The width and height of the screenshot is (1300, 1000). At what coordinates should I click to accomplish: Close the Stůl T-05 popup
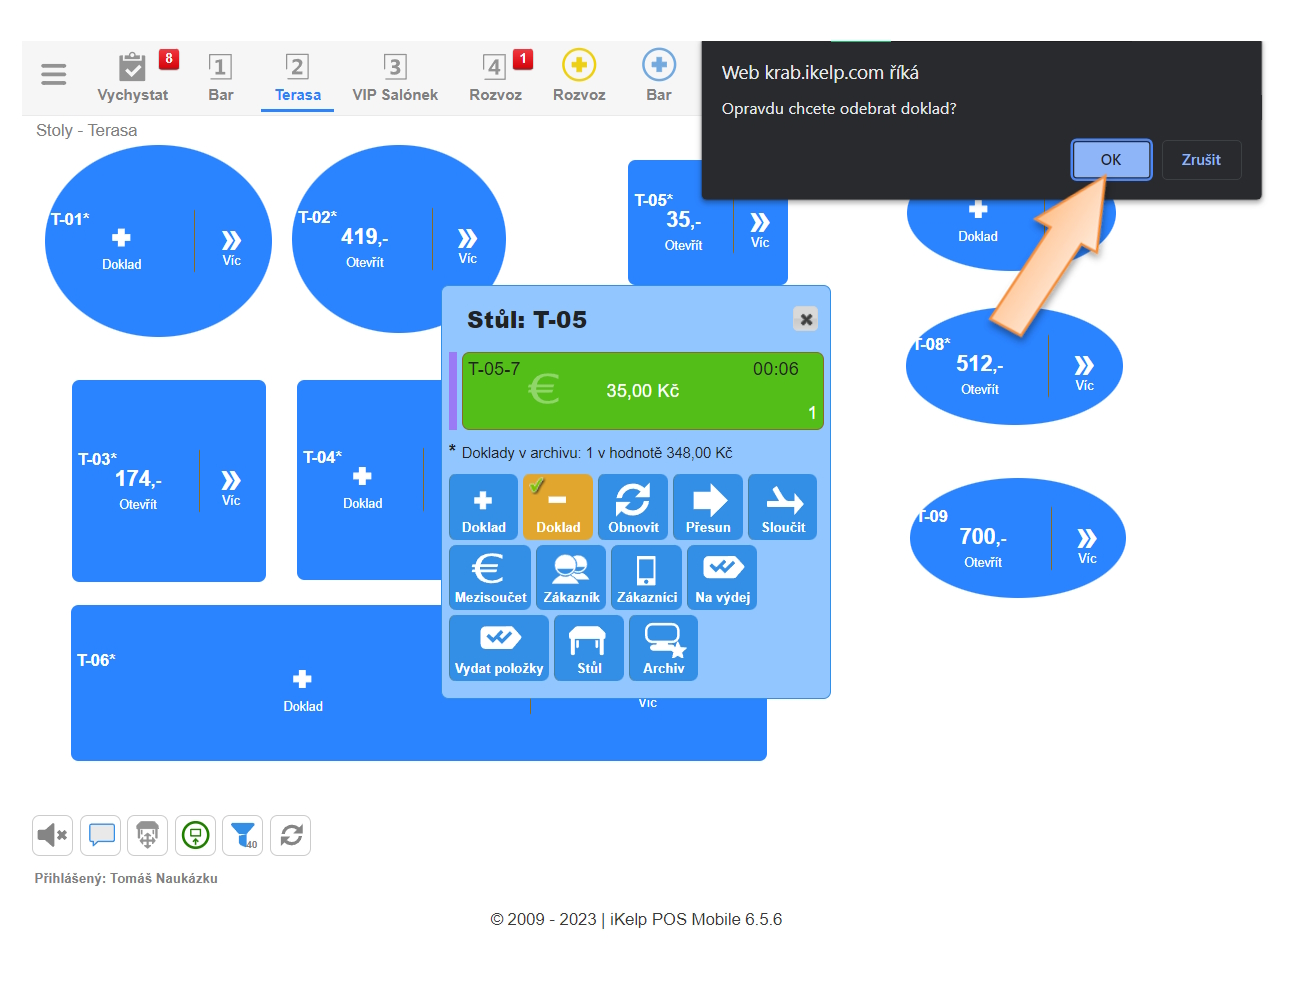click(805, 319)
